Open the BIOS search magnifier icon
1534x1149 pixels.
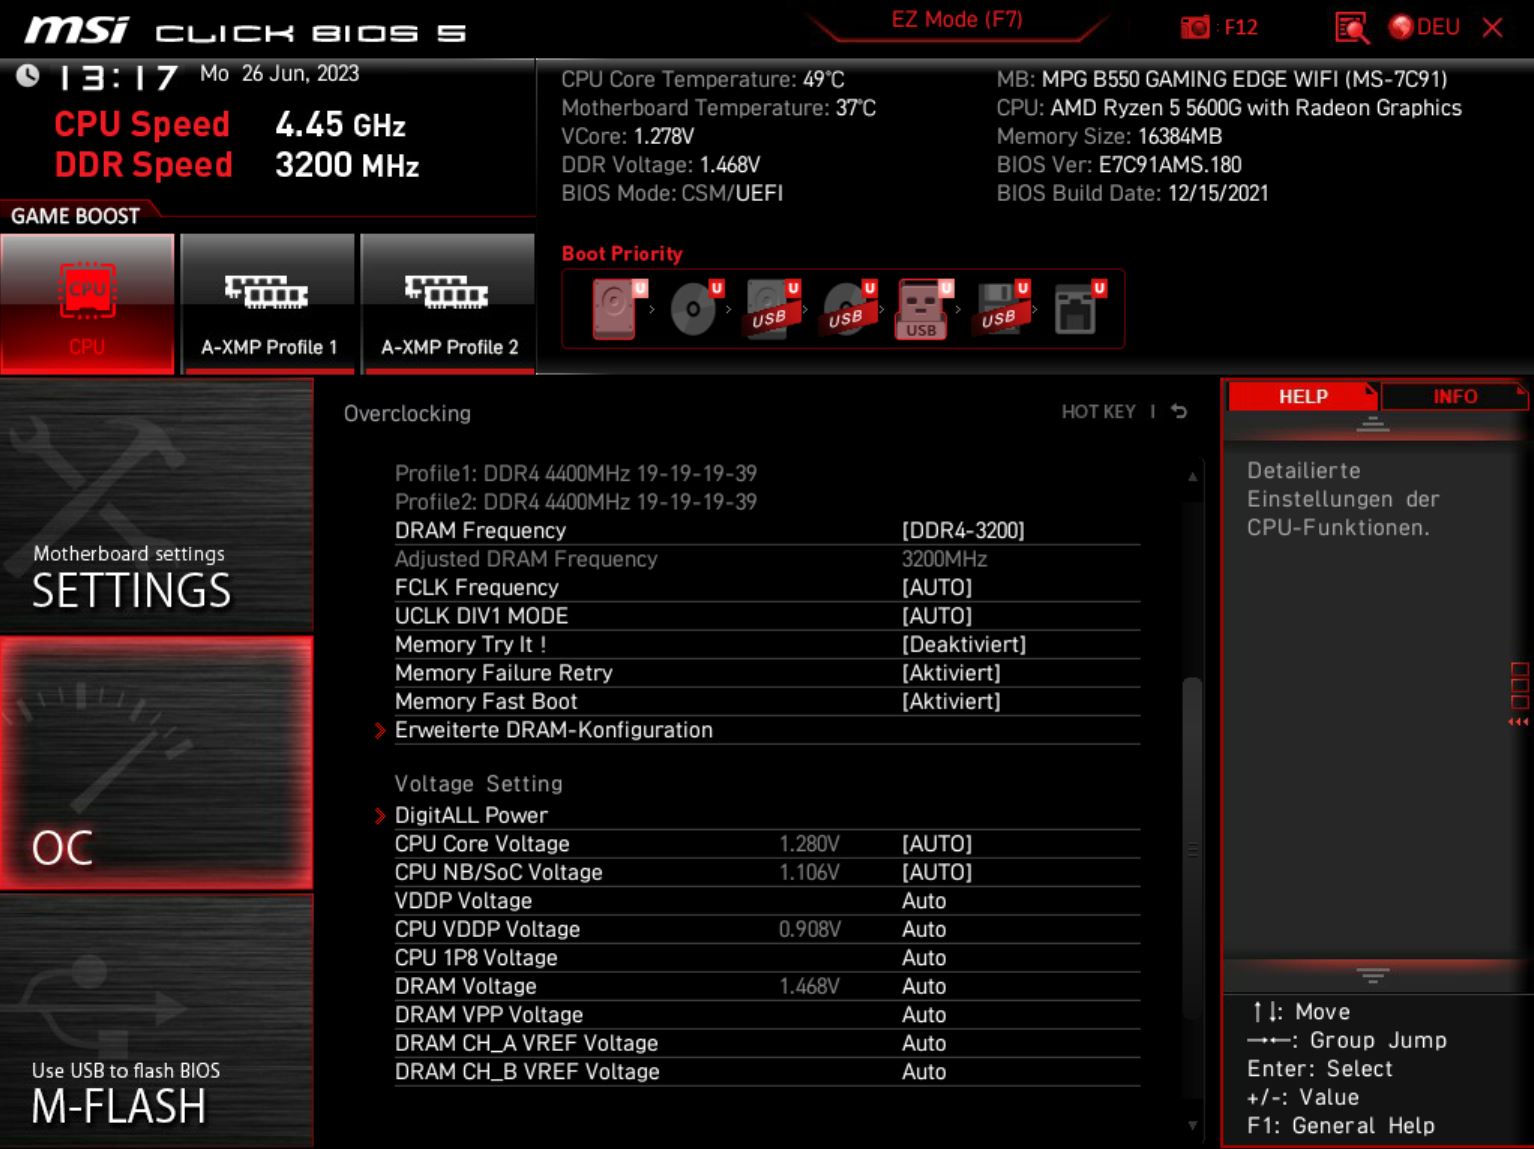1351,27
